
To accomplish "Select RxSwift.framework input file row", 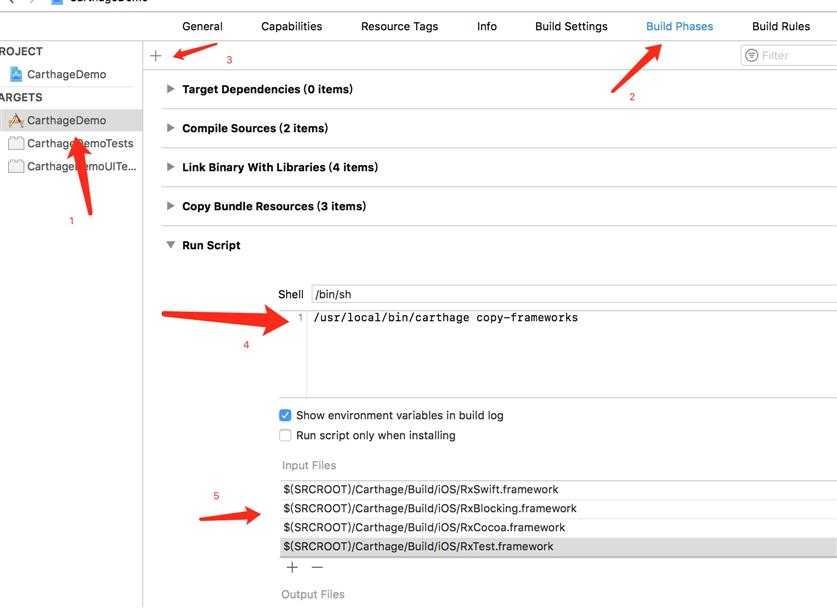I will (x=558, y=489).
